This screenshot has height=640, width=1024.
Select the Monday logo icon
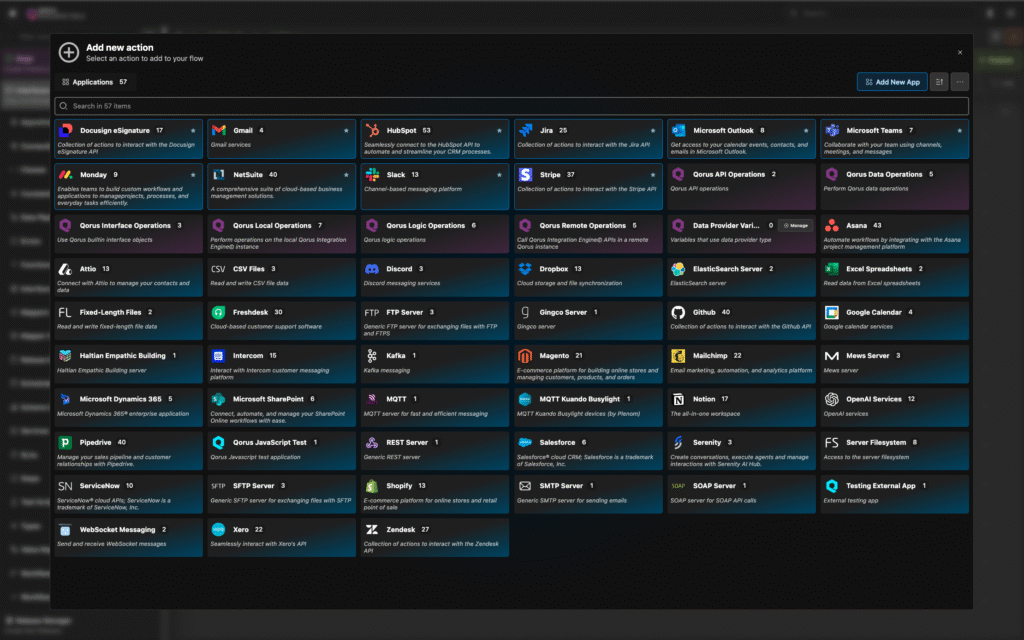pos(65,174)
